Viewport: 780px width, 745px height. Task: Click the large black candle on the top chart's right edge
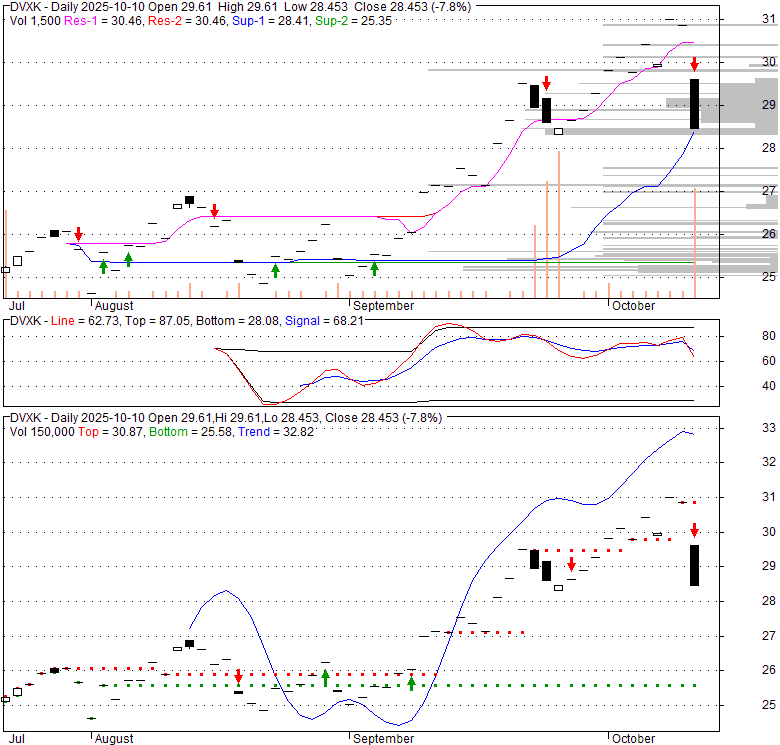(694, 104)
